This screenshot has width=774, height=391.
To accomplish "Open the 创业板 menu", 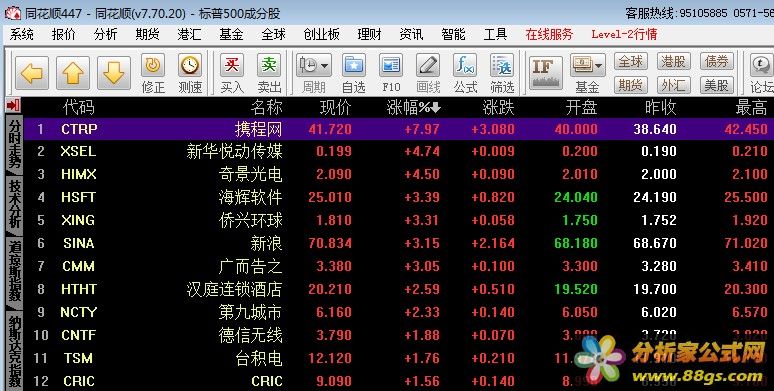I will (321, 35).
